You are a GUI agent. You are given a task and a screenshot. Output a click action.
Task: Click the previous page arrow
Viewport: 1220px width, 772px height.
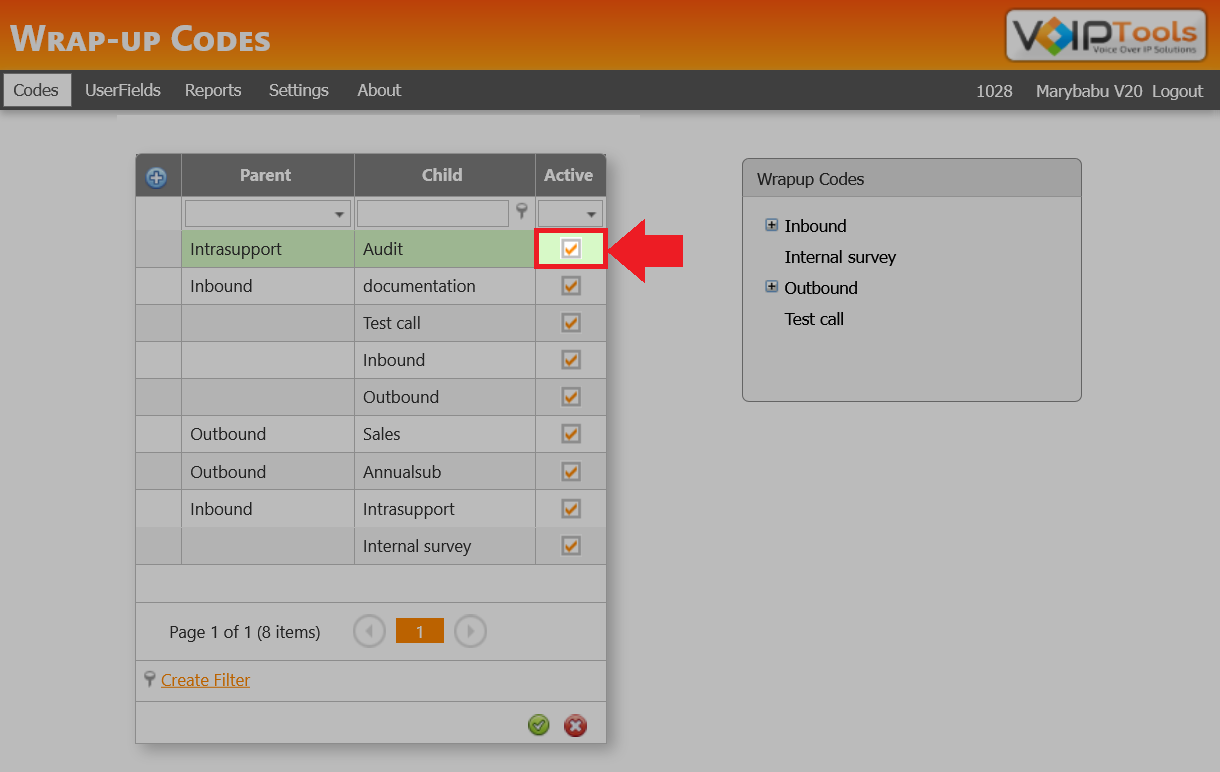369,630
